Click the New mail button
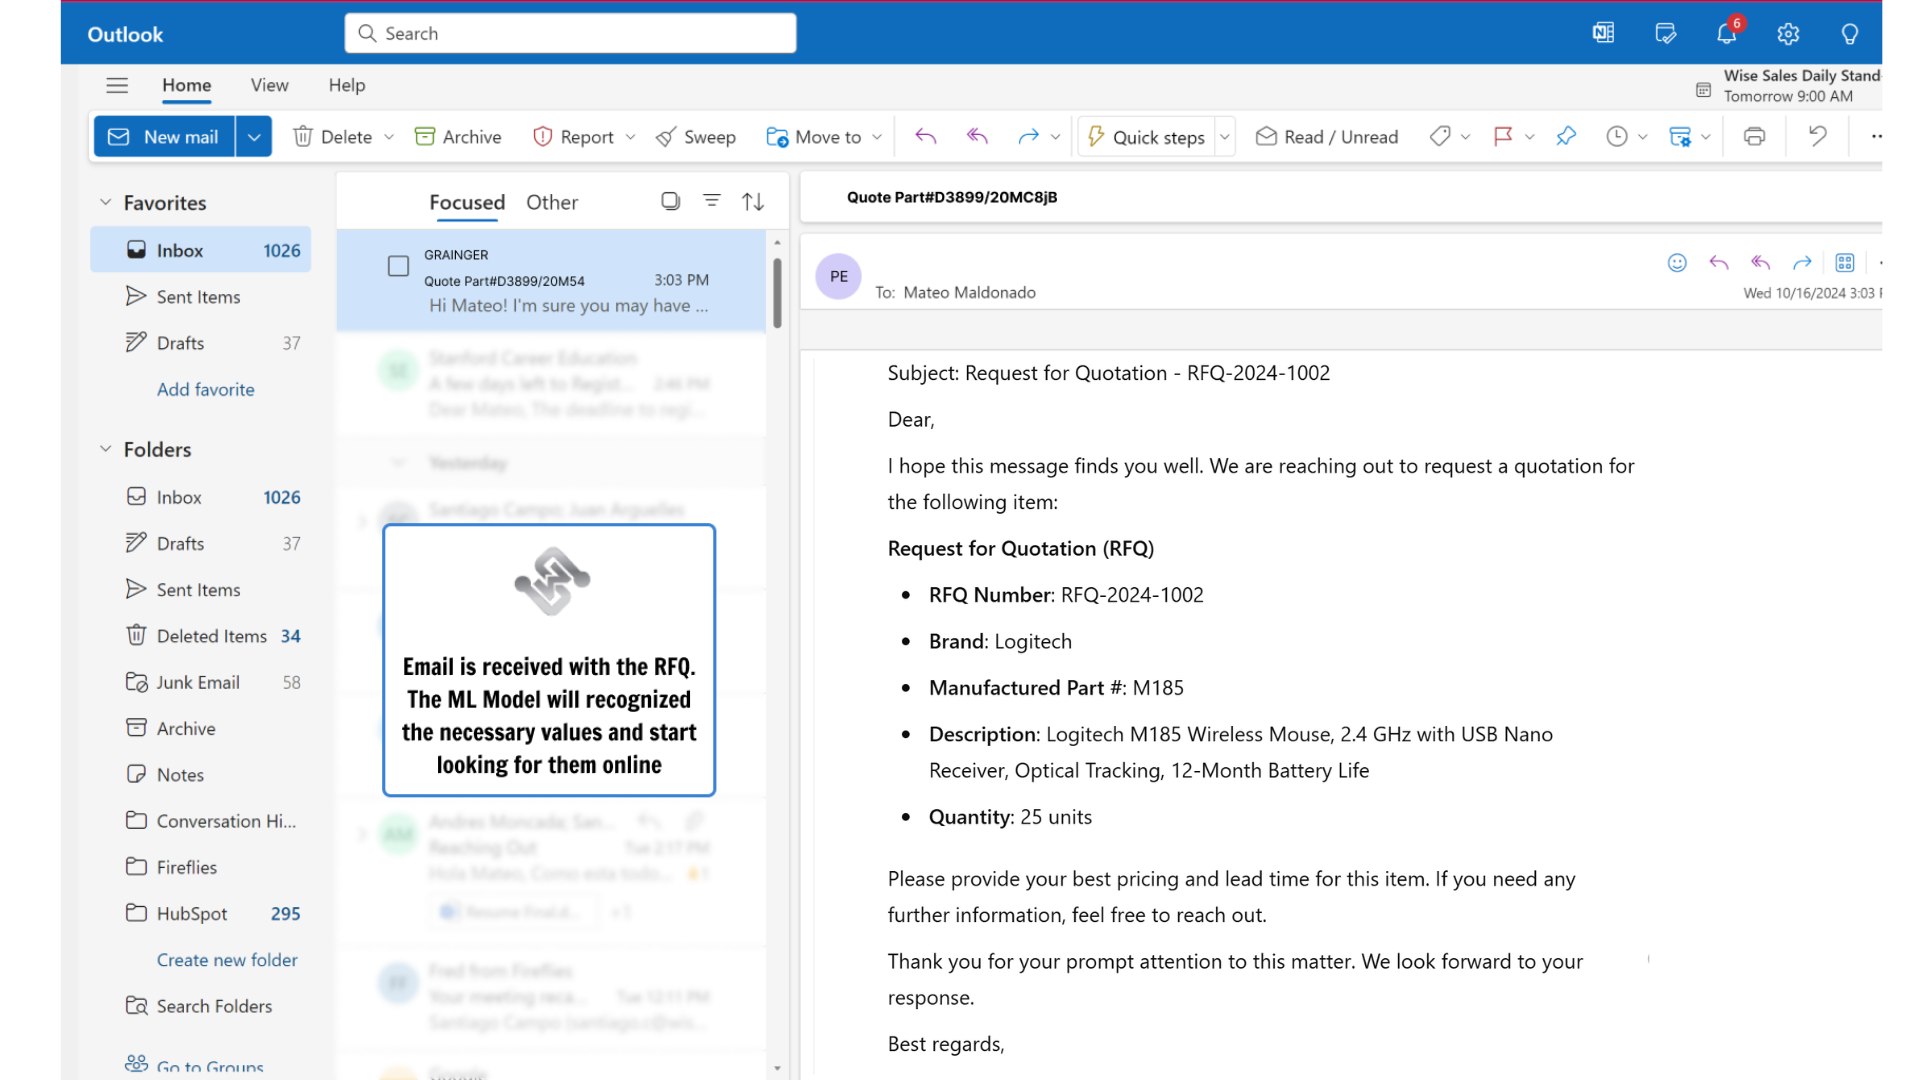The height and width of the screenshot is (1080, 1920). tap(165, 137)
